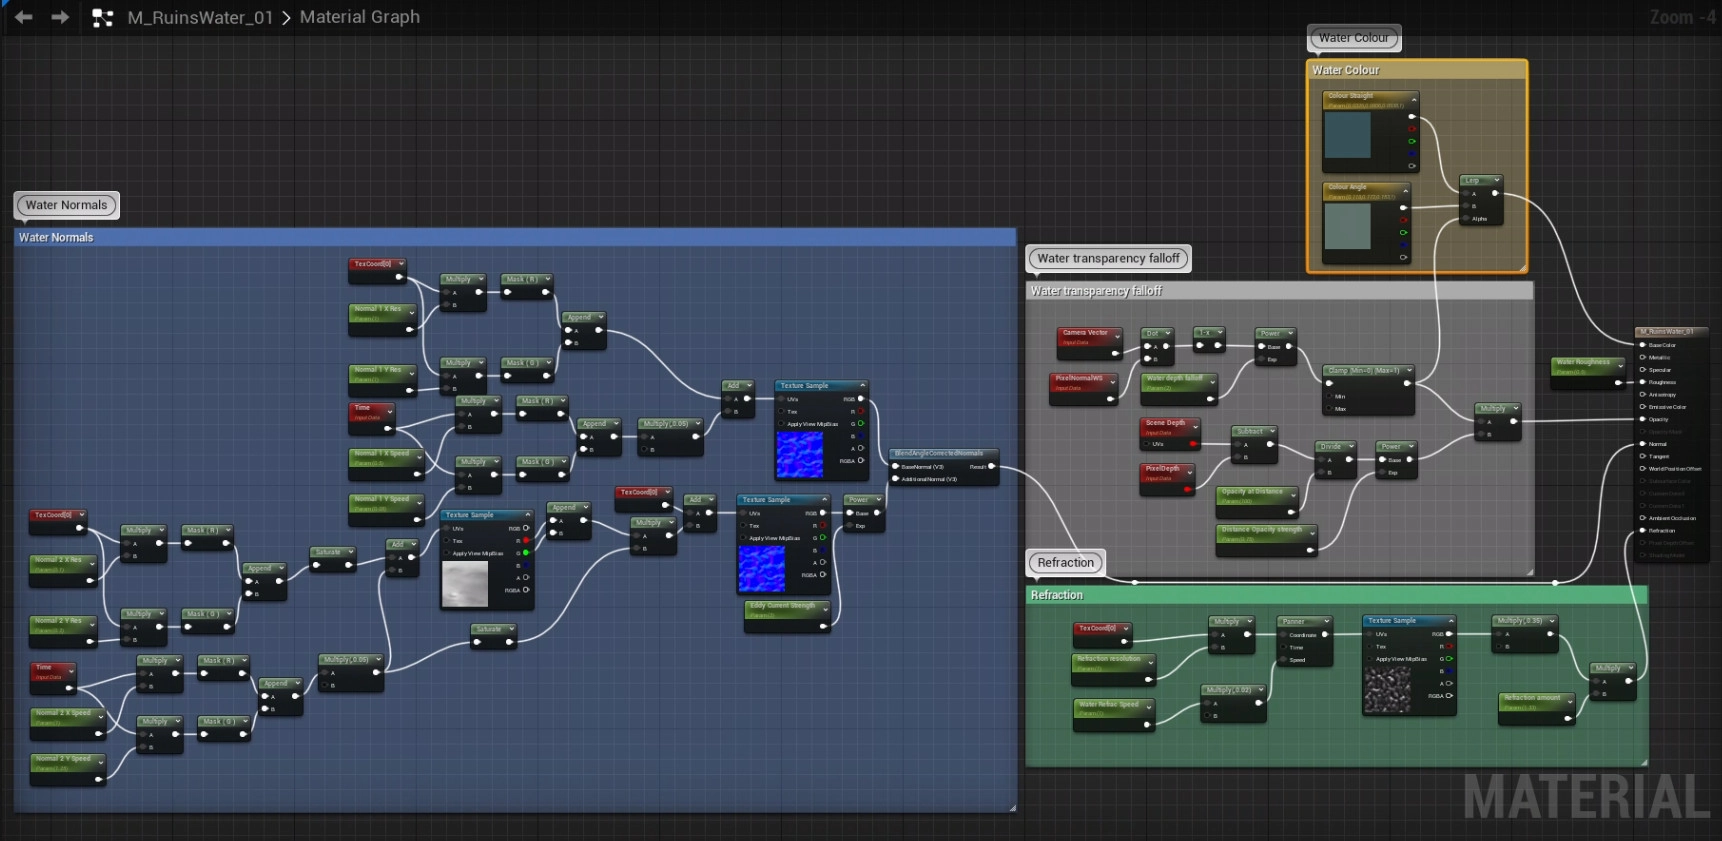The height and width of the screenshot is (841, 1722).
Task: Expand the Water Roughness node chevron
Action: point(1620,364)
